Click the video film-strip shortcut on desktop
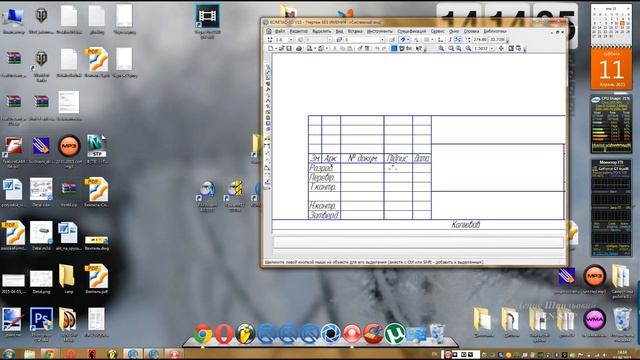640x360 pixels. pyautogui.click(x=207, y=16)
